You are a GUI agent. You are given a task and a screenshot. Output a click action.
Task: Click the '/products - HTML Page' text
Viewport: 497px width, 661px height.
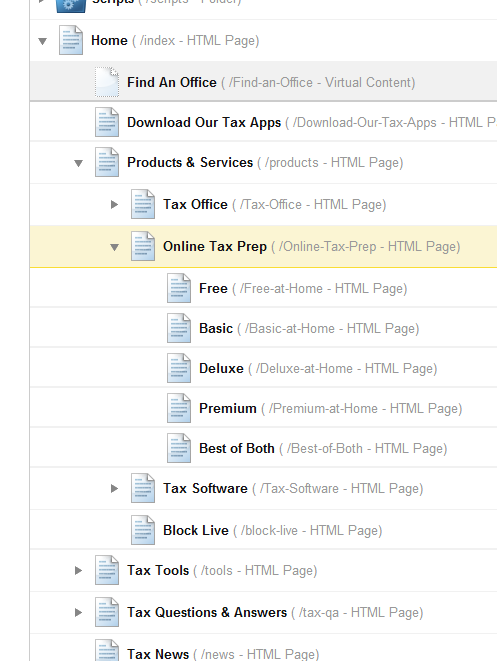(x=330, y=163)
